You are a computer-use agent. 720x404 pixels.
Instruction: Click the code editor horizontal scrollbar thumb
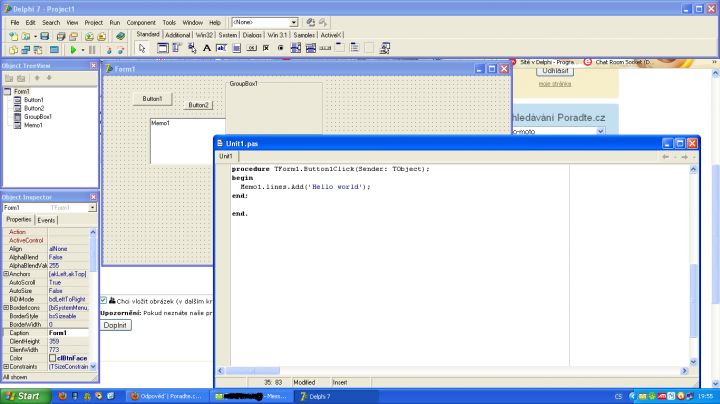[253, 370]
